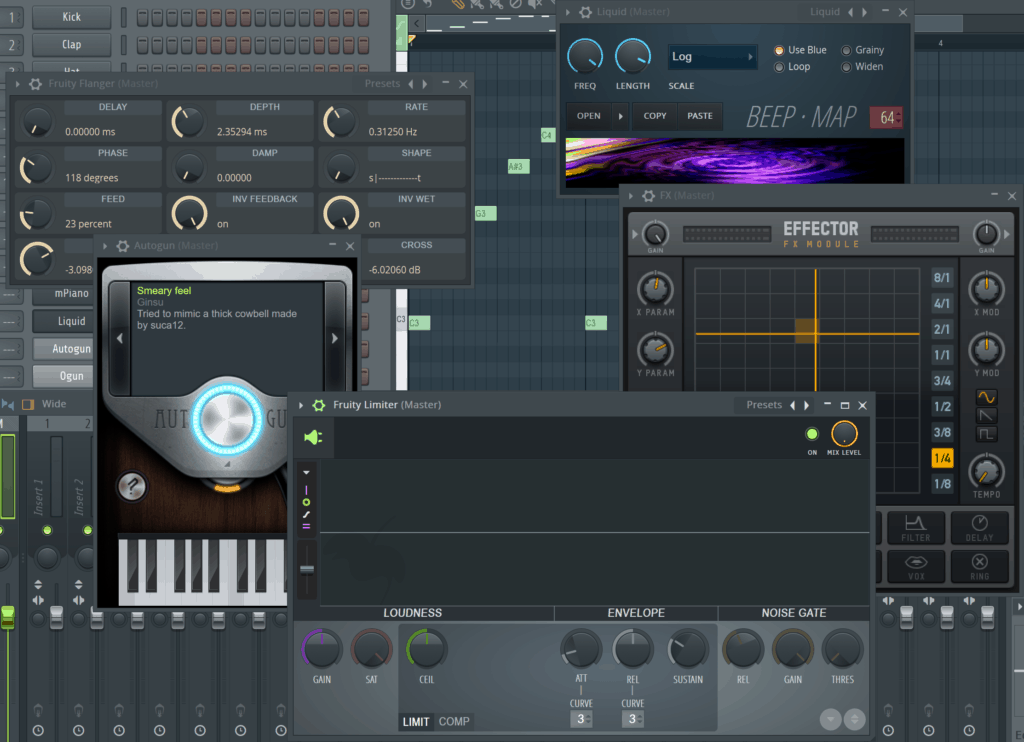This screenshot has width=1024, height=742.
Task: Switch to the LIMIT tab in Fruity Limiter
Action: [415, 722]
